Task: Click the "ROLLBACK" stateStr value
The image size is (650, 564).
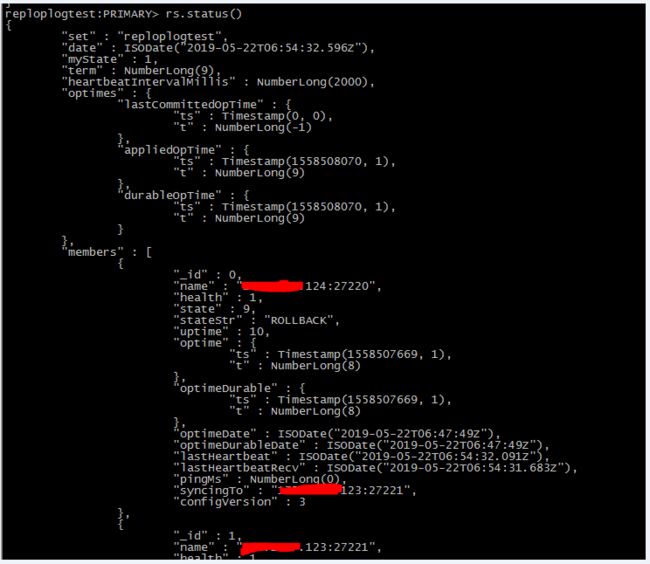Action: pyautogui.click(x=298, y=320)
